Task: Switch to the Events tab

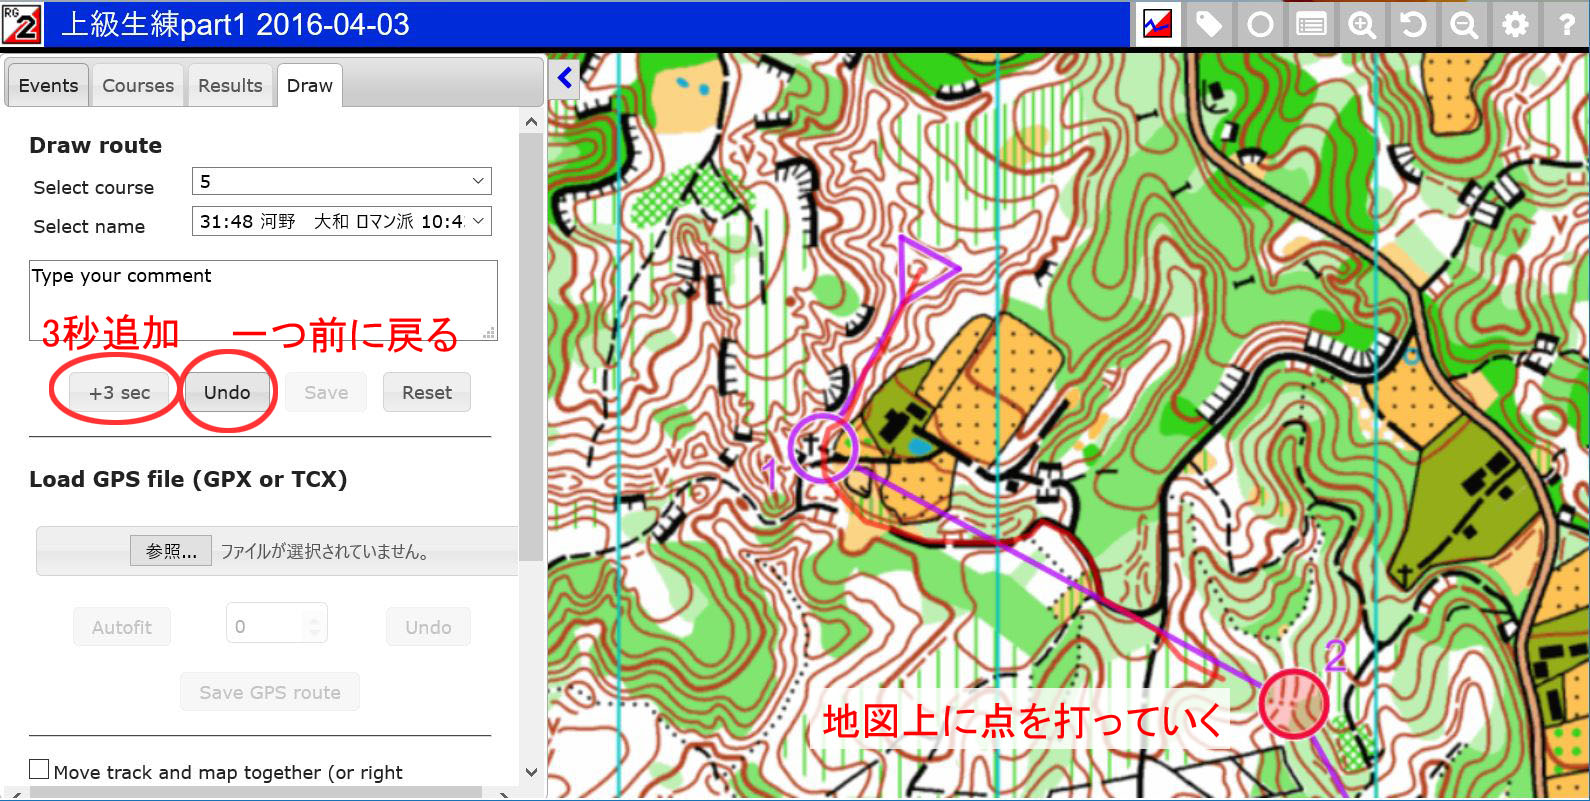Action: (x=48, y=86)
